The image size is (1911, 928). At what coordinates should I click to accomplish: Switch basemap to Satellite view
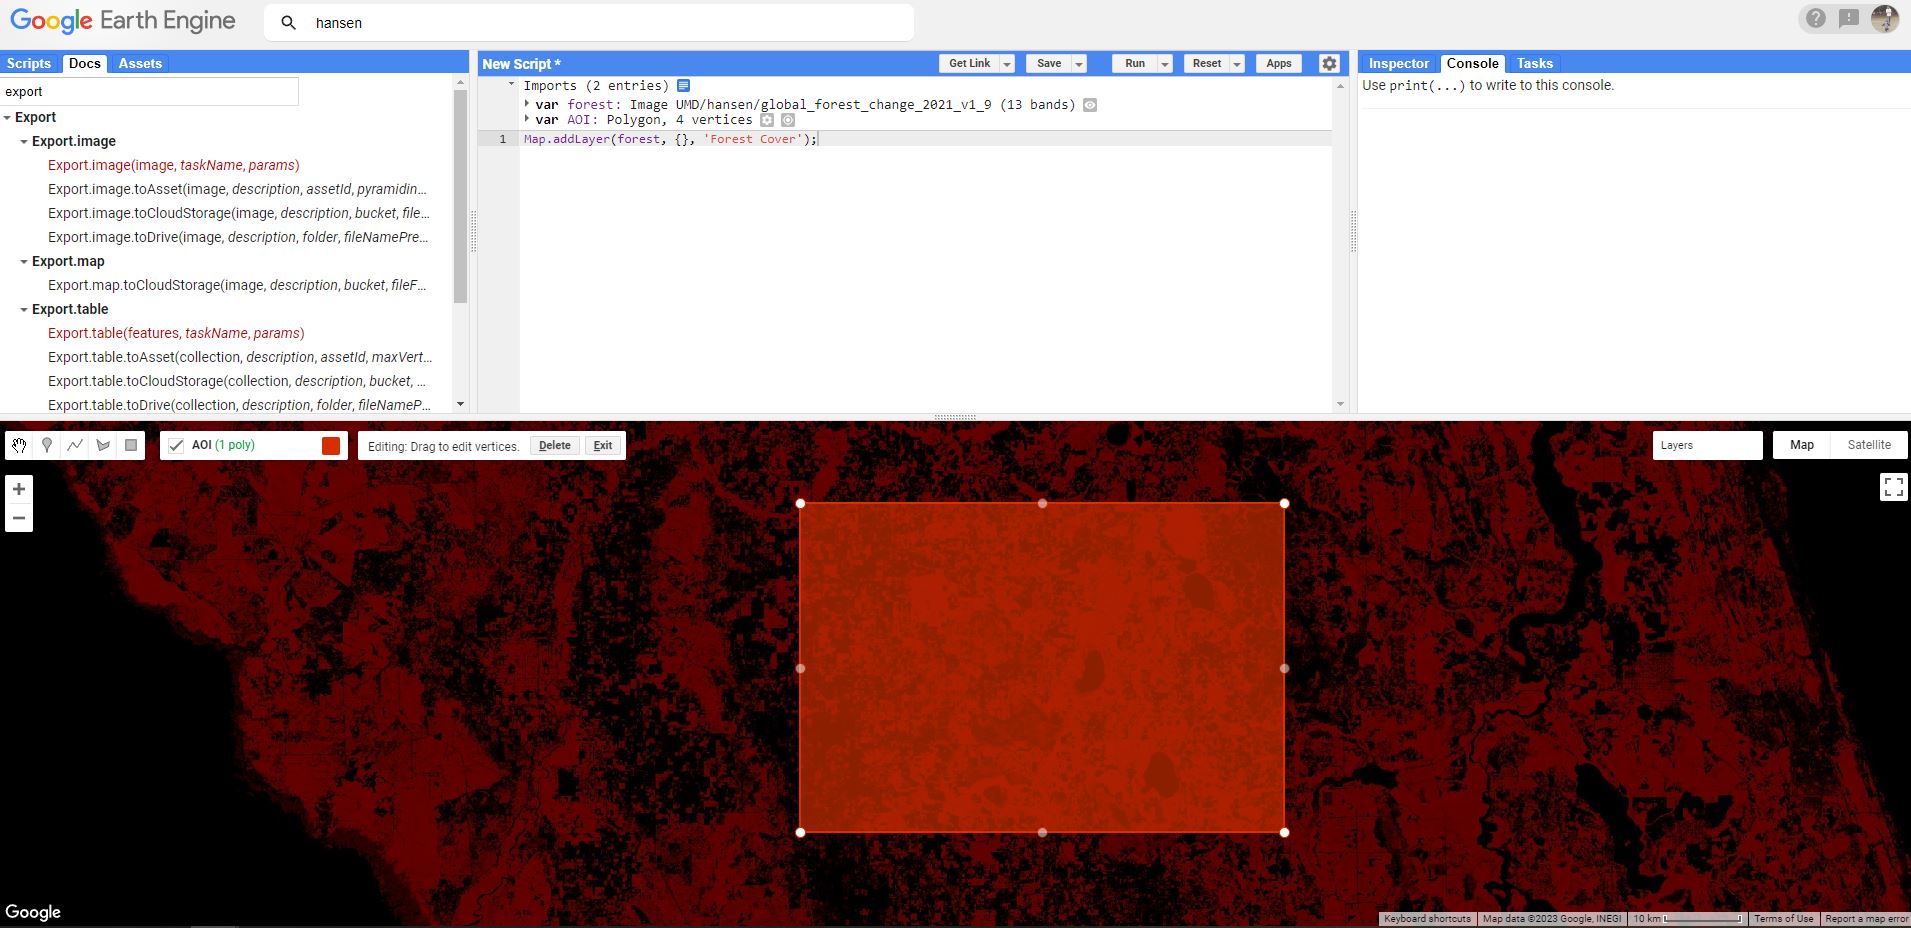click(x=1868, y=445)
